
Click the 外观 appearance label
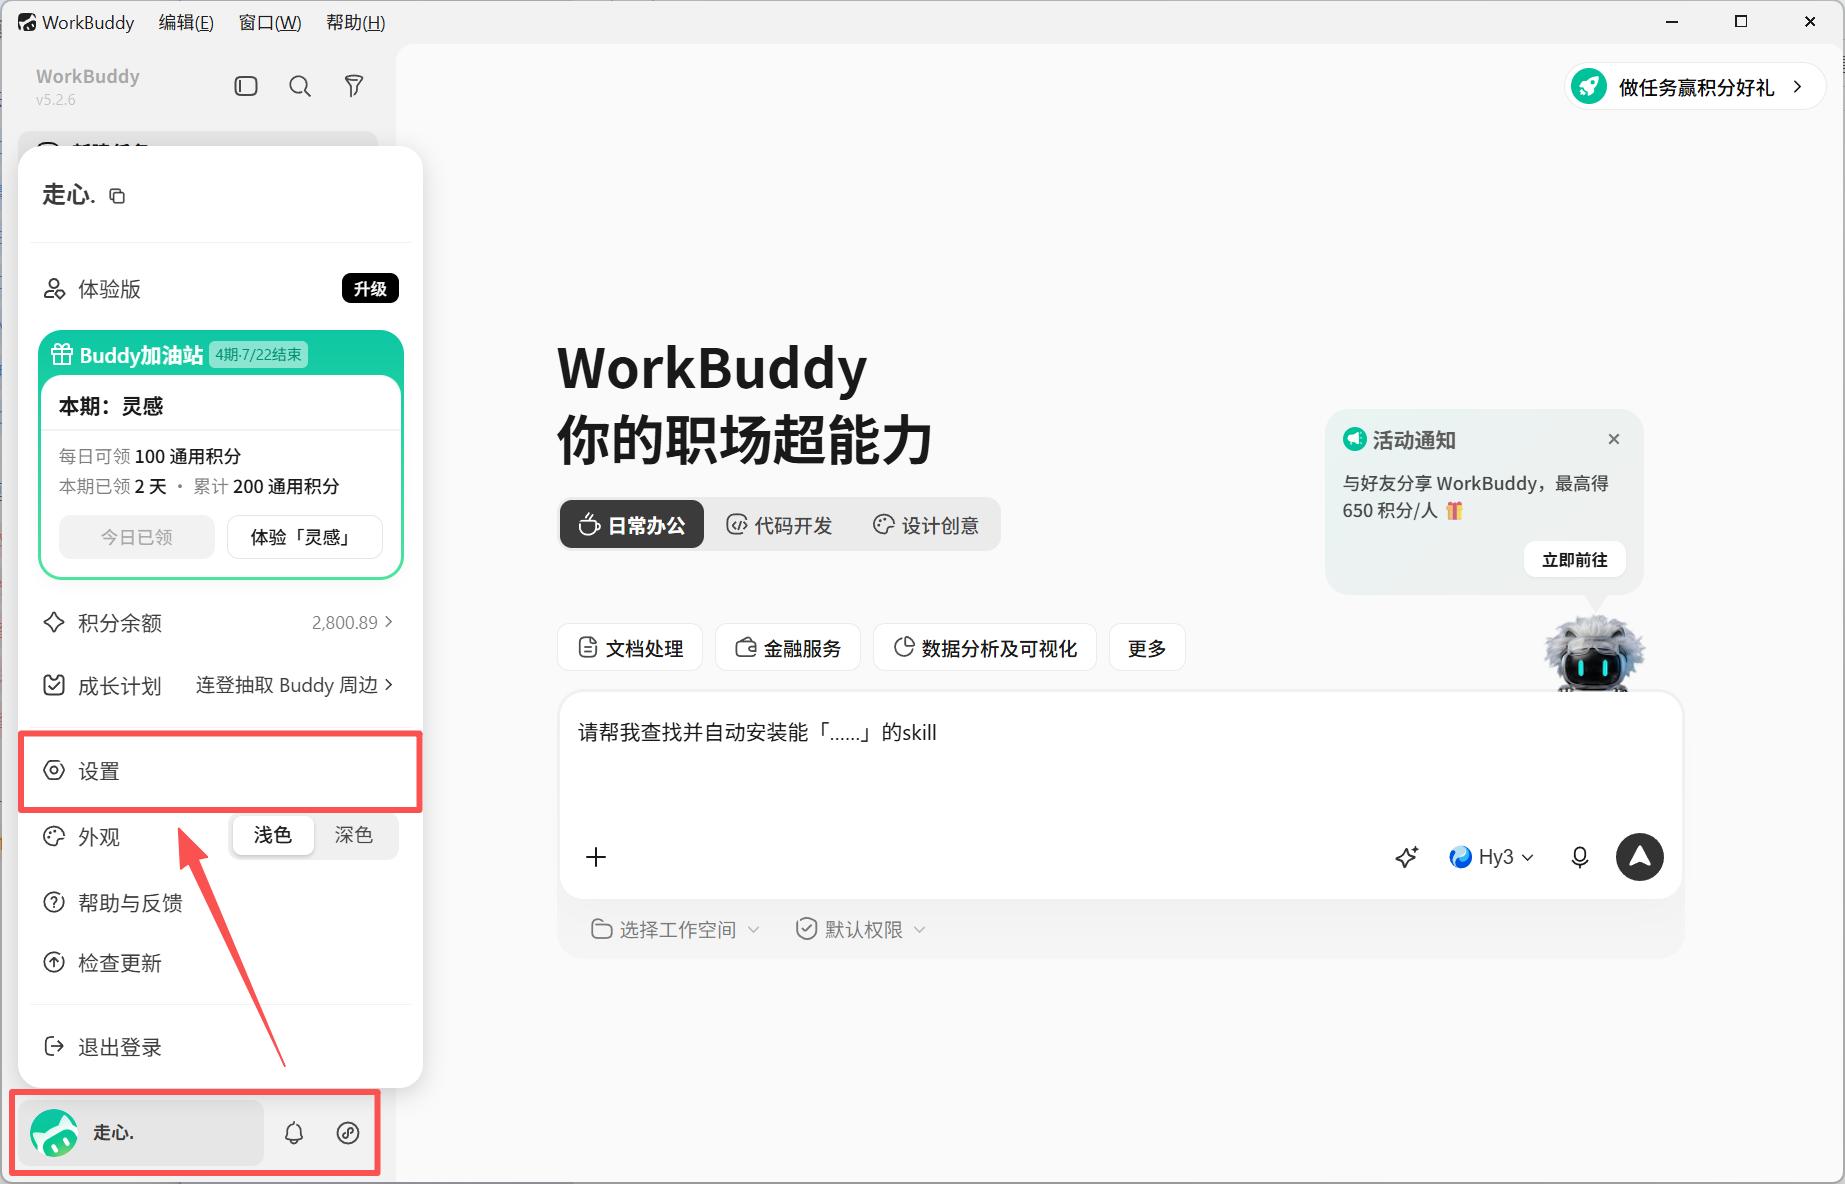pos(99,837)
